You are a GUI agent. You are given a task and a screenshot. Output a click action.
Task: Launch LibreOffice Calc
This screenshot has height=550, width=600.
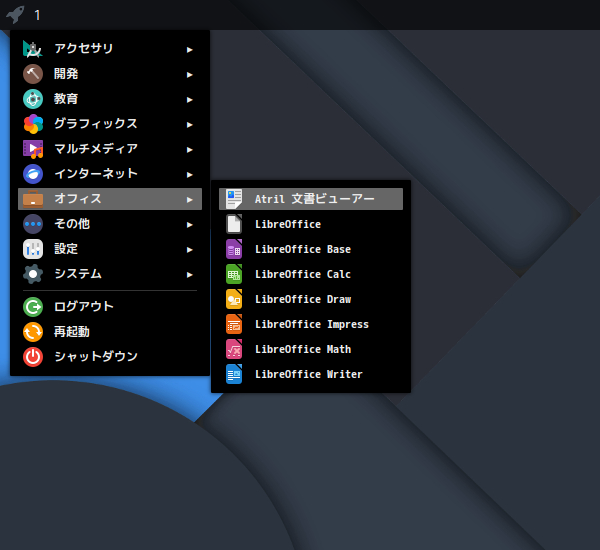(x=311, y=274)
